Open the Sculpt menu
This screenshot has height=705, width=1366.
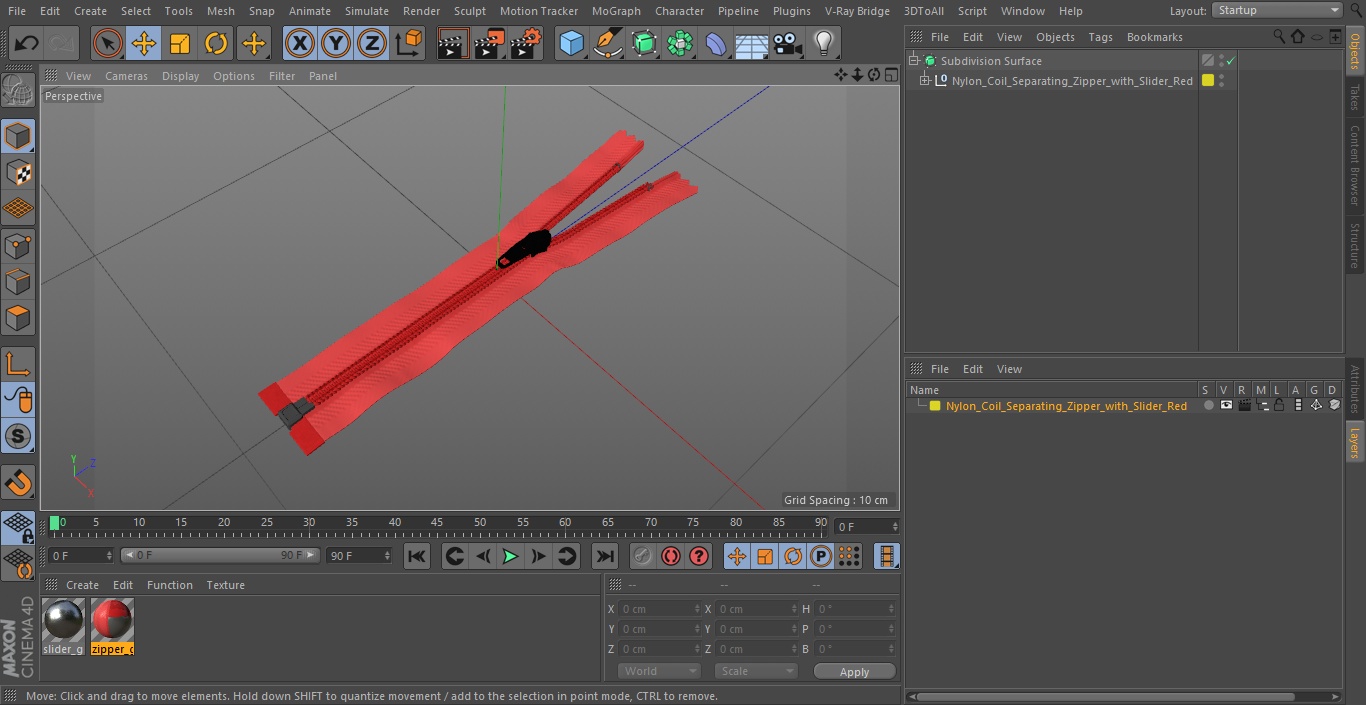[469, 11]
